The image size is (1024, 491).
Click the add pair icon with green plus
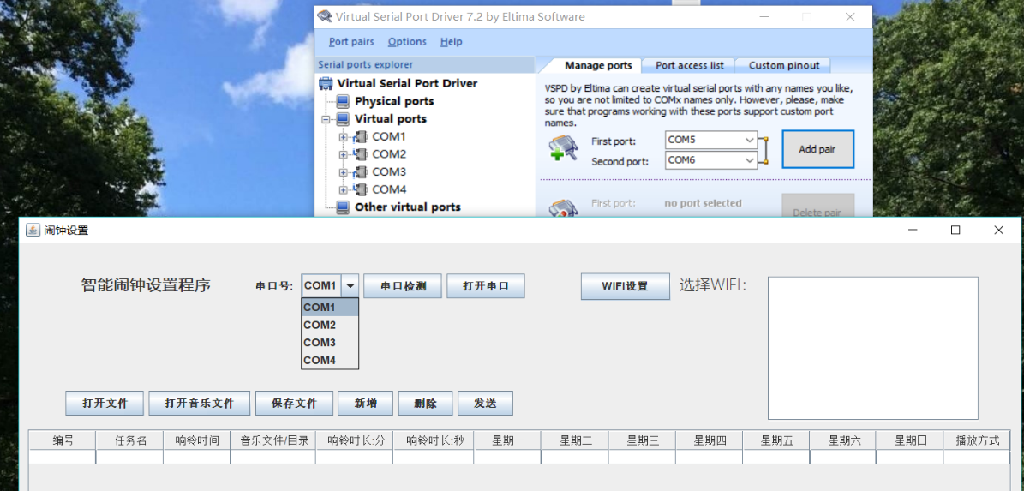pos(563,149)
